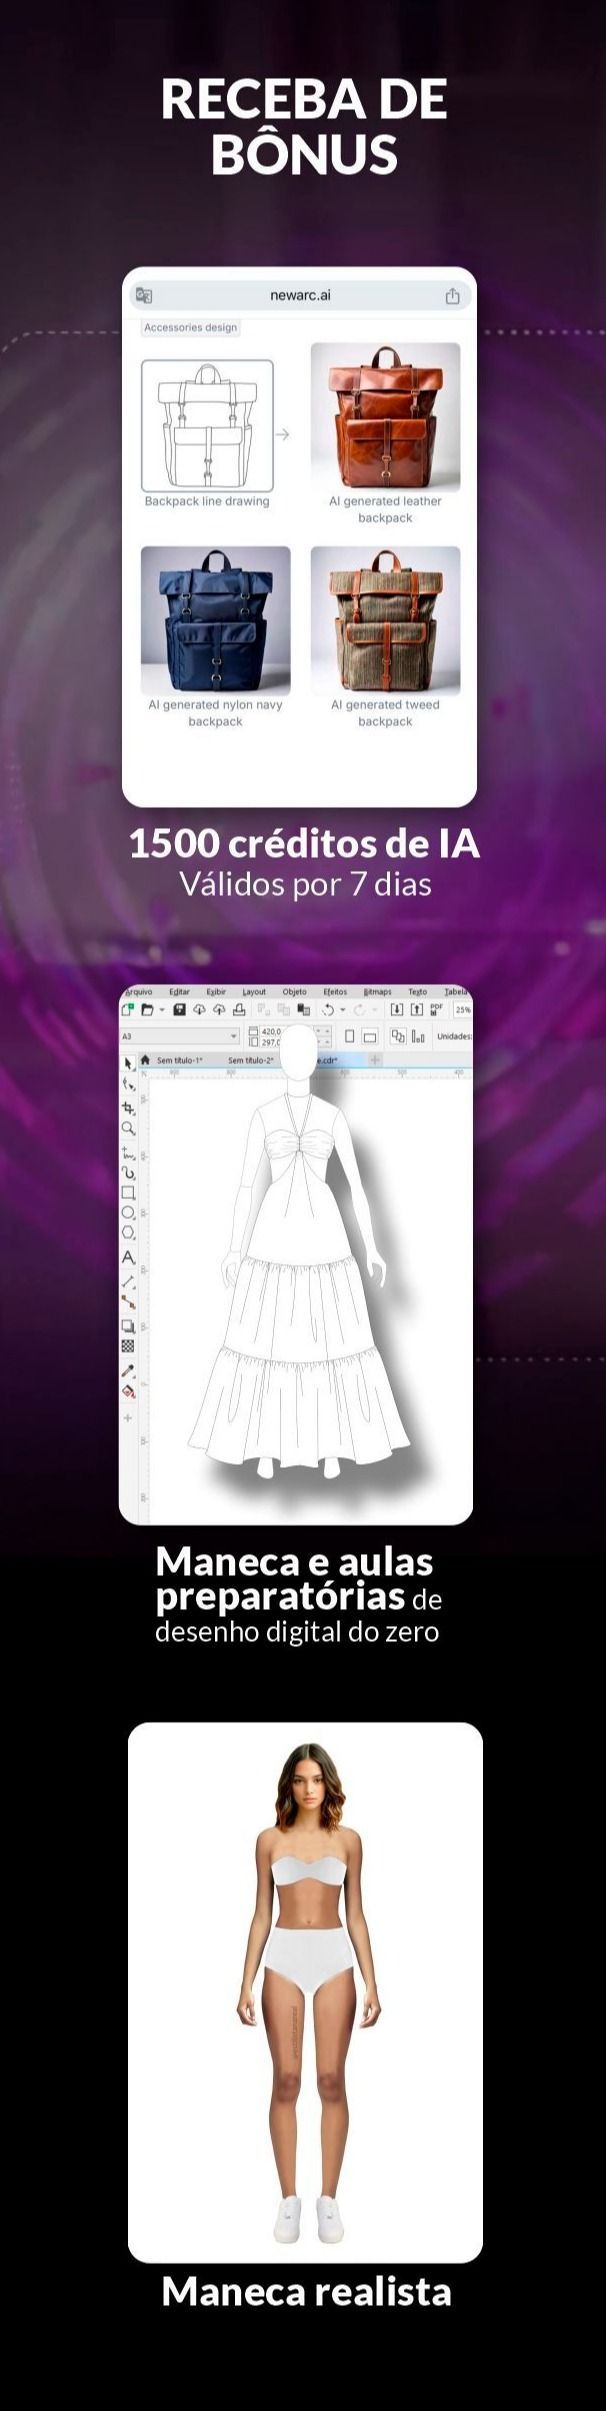This screenshot has width=606, height=2411.
Task: Select the Parallel Dimension tool
Action: [128, 1281]
